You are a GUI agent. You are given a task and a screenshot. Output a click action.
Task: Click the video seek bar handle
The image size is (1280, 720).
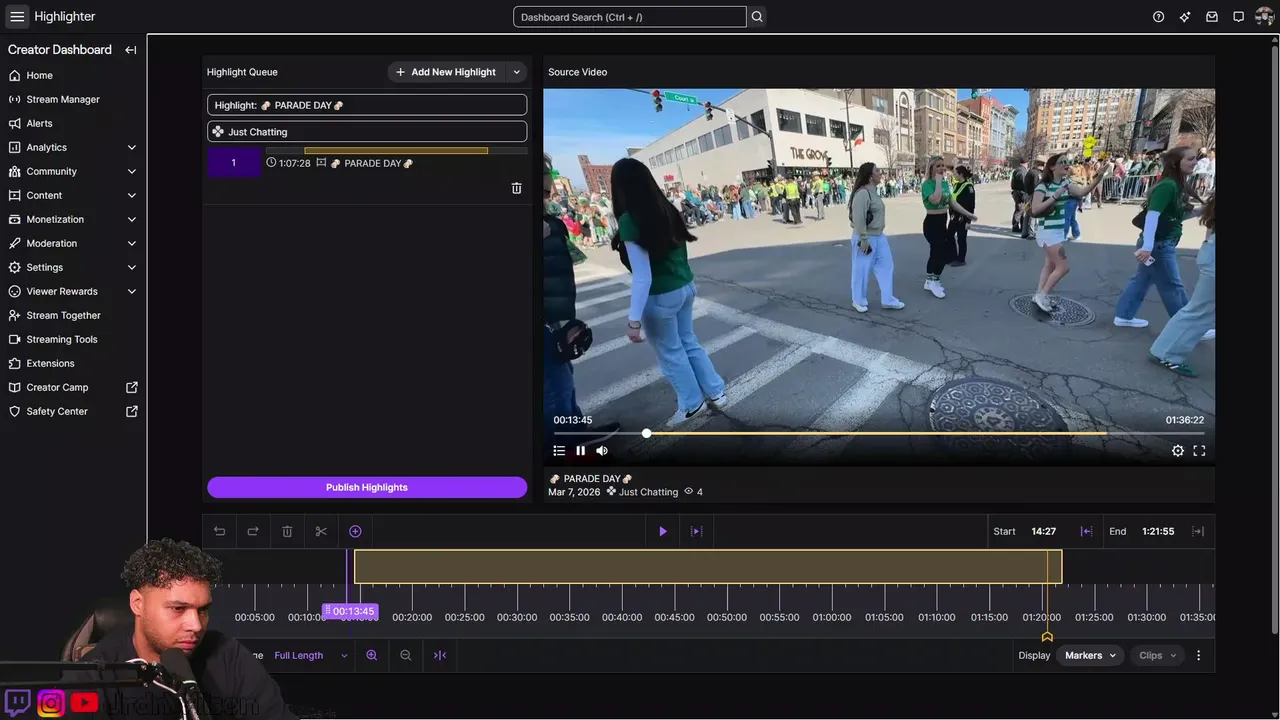tap(647, 433)
